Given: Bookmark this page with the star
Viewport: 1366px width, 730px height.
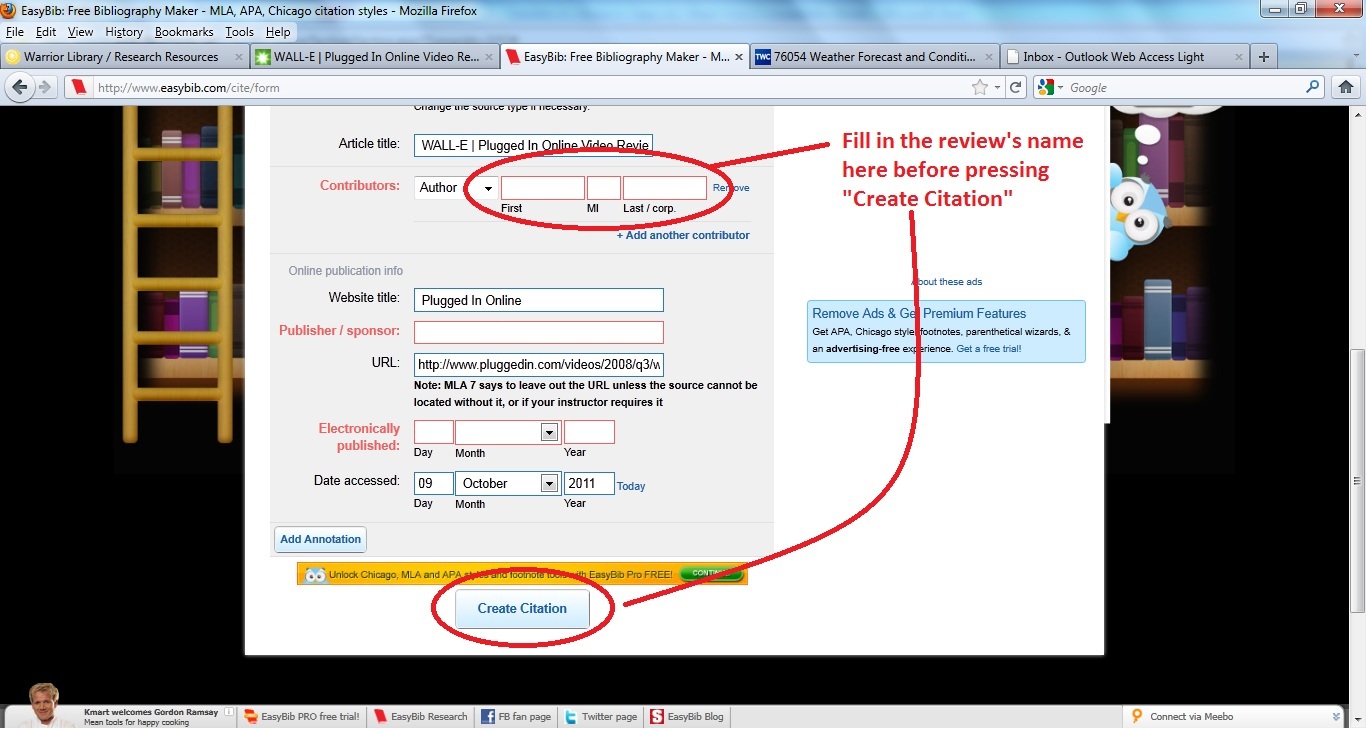Looking at the screenshot, I should 980,87.
